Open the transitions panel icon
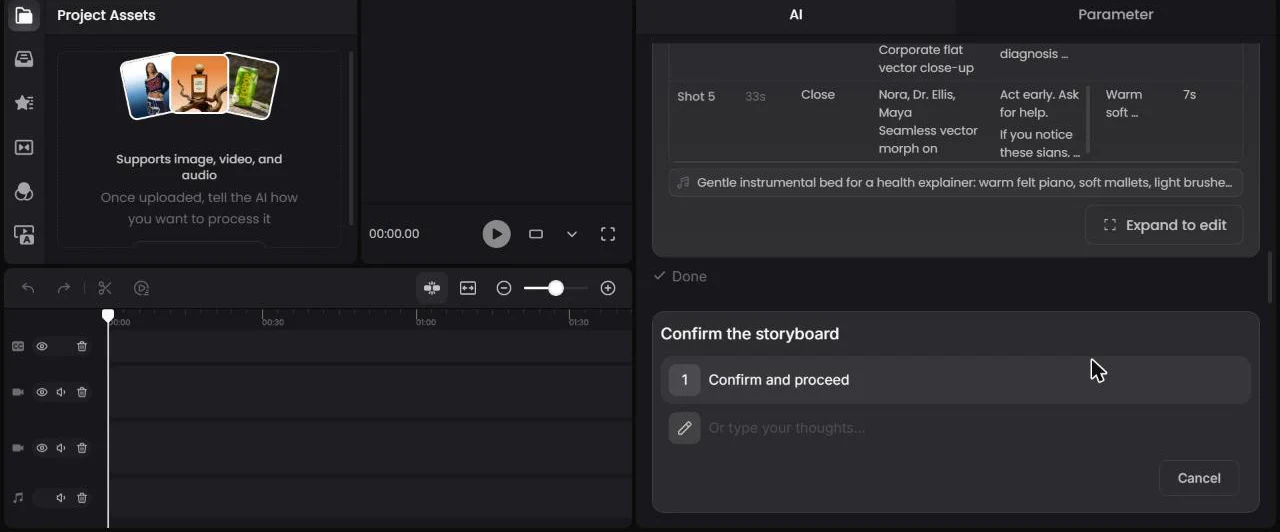This screenshot has width=1280, height=532. [x=24, y=147]
